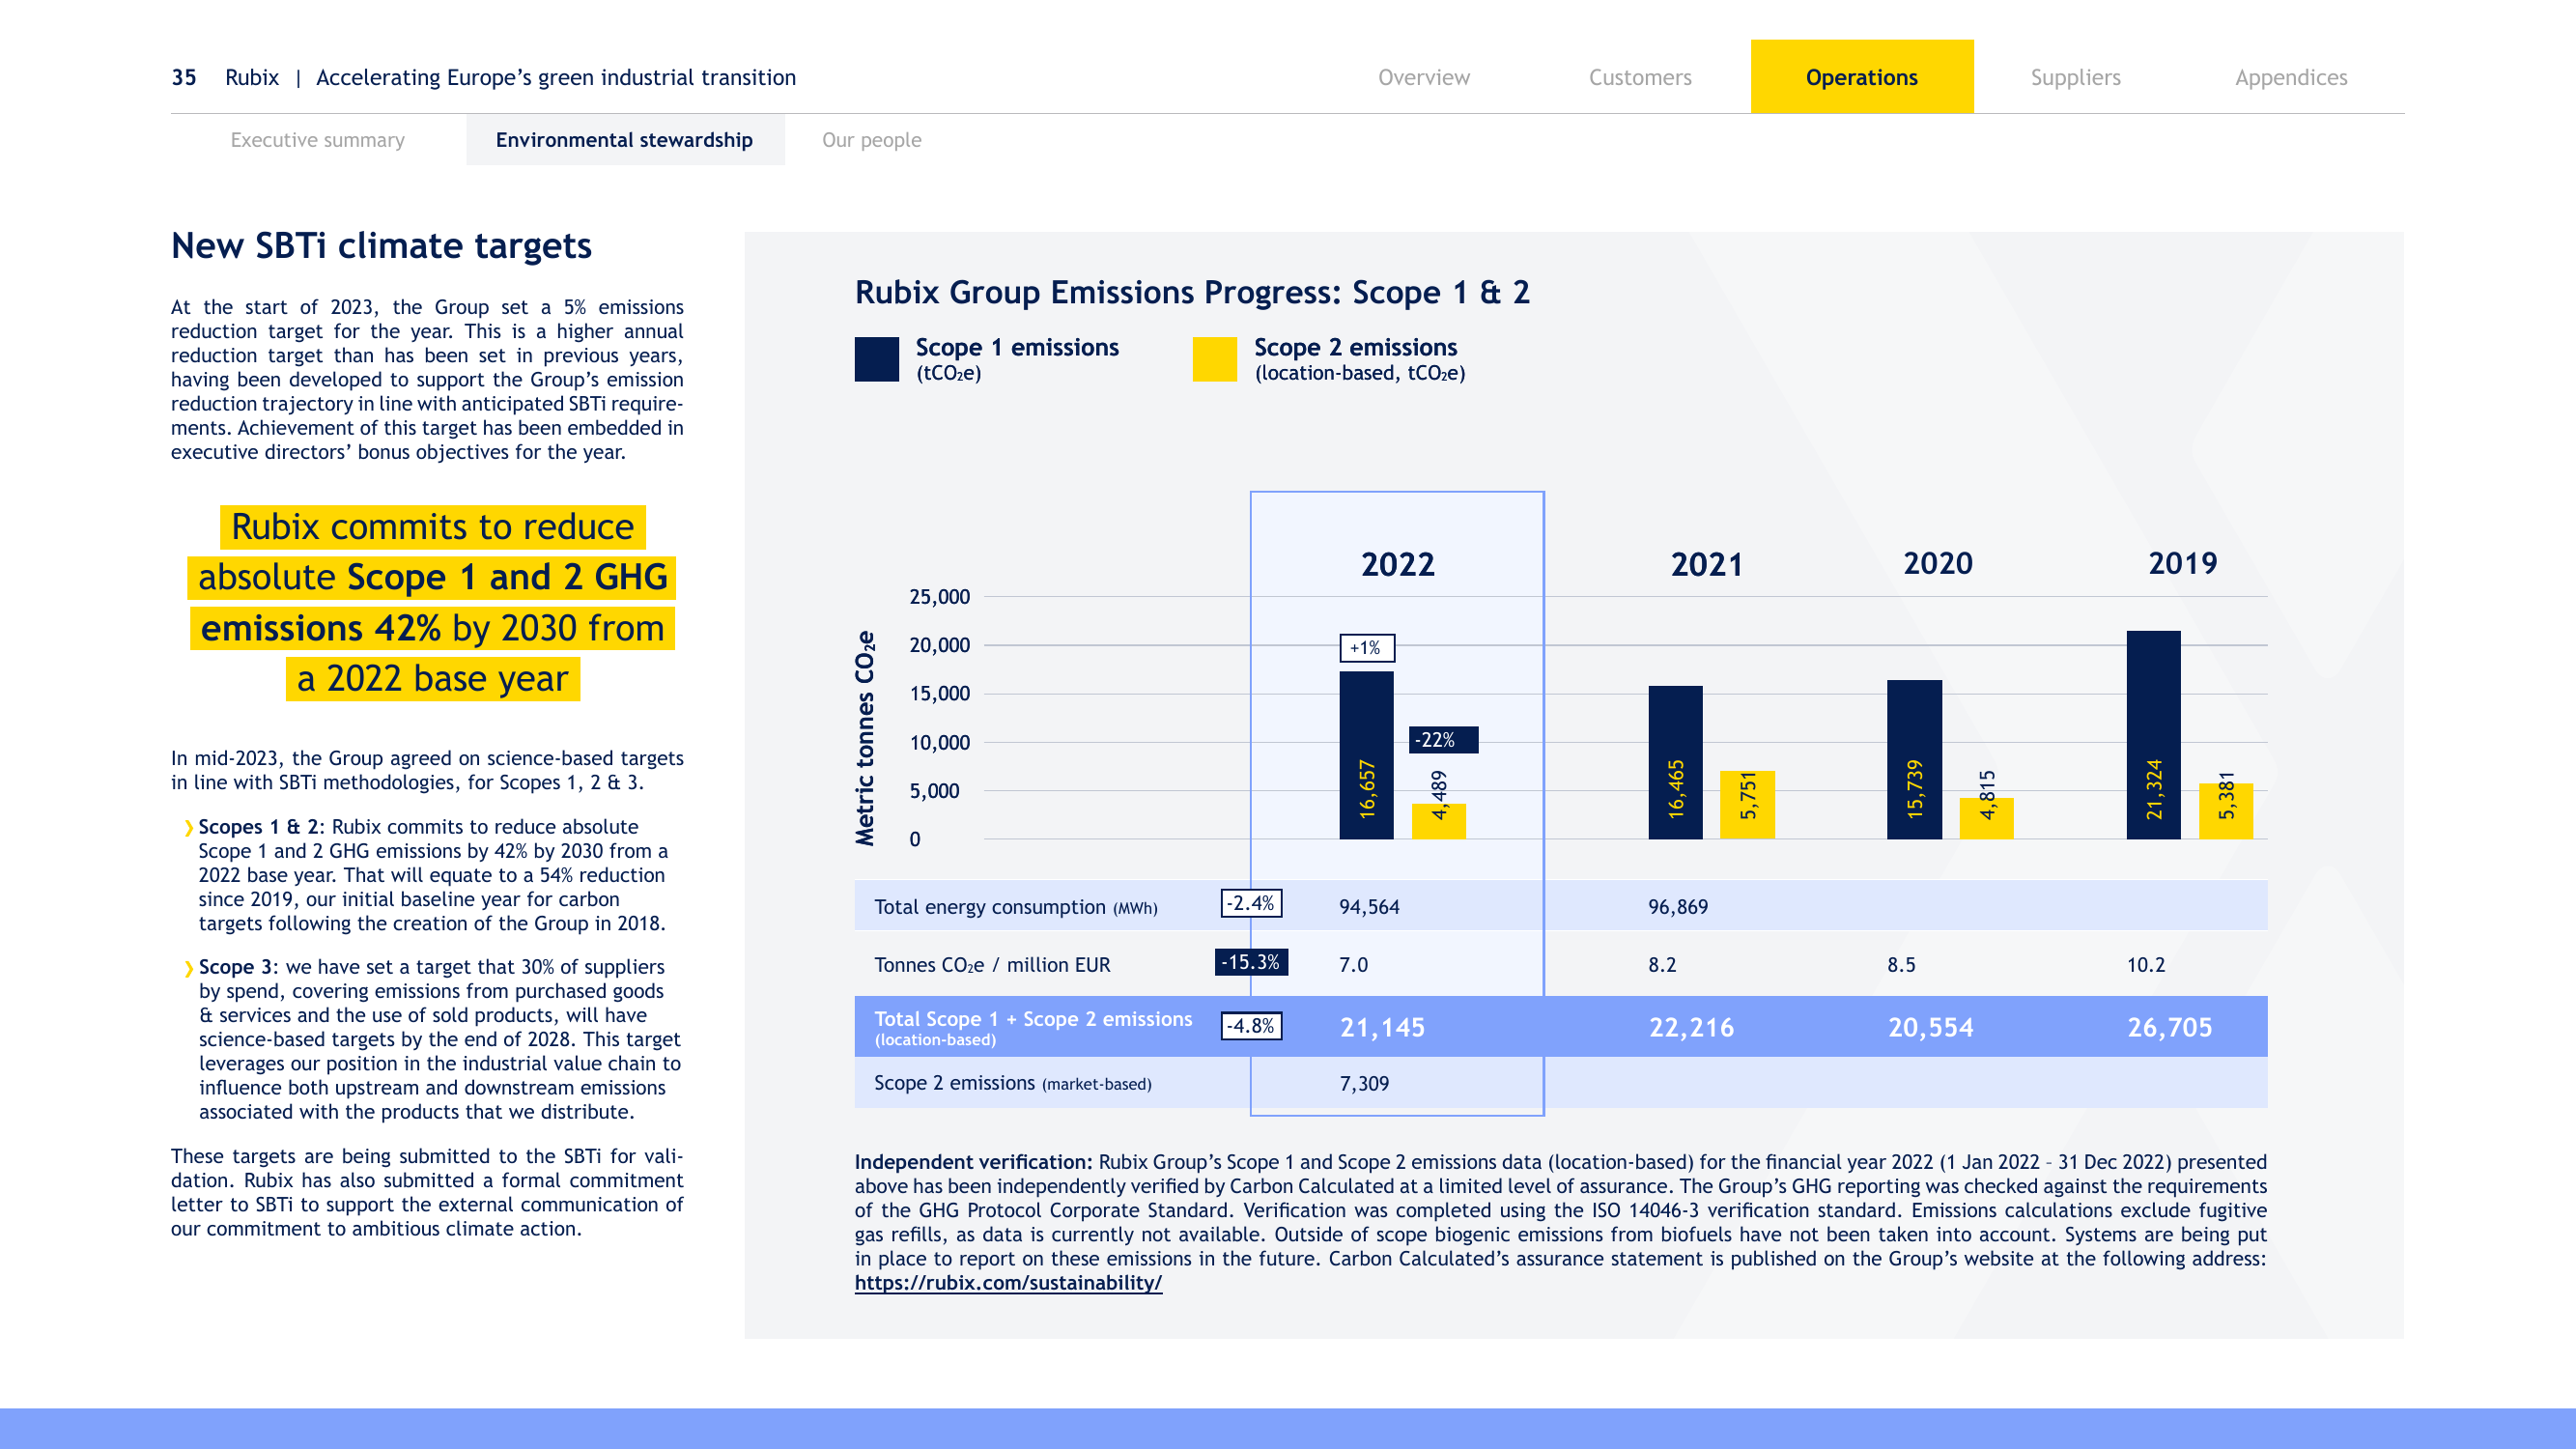The image size is (2576, 1449).
Task: Click the 2021 Scope 2 bar labeled 5,751
Action: pyautogui.click(x=1747, y=804)
